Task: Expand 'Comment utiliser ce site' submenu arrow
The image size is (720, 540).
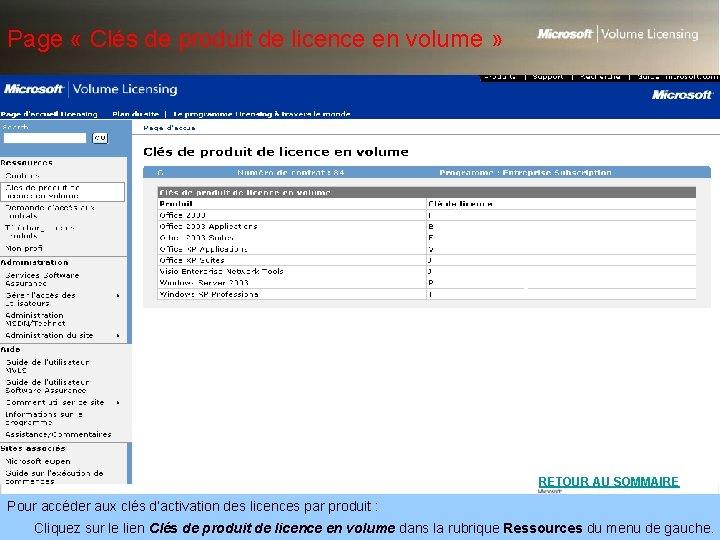Action: coord(118,403)
